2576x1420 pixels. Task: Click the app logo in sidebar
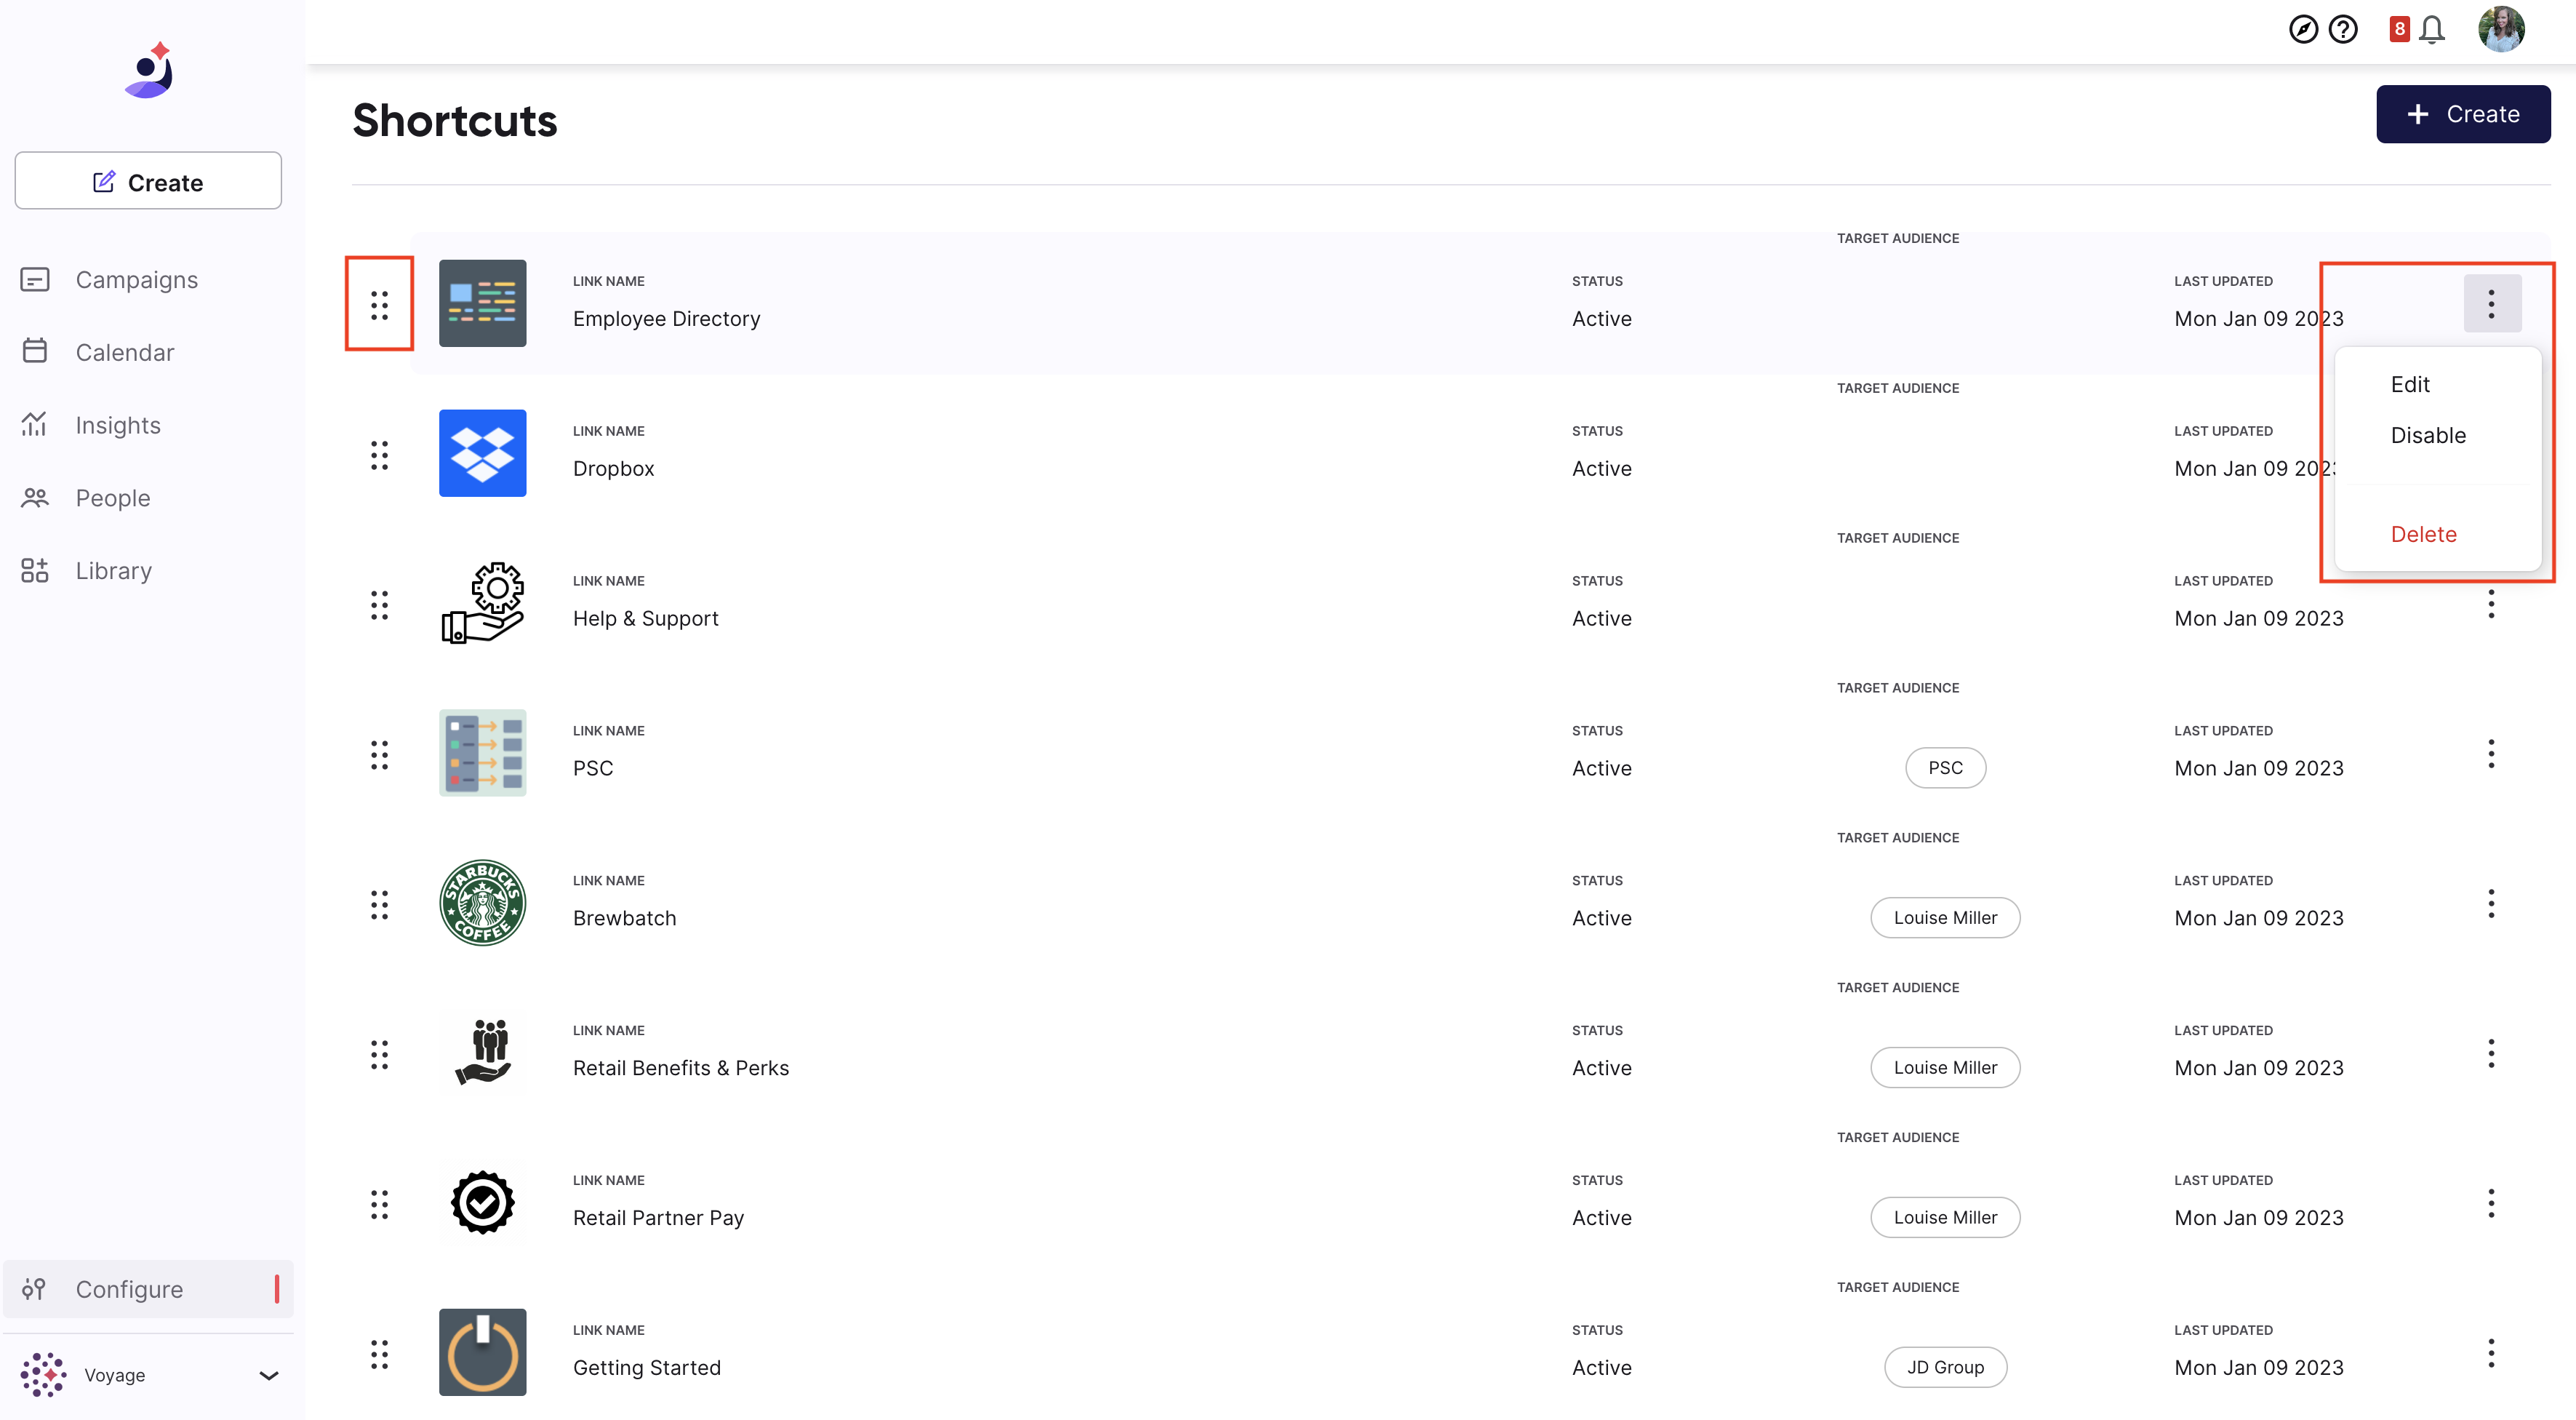pyautogui.click(x=149, y=70)
